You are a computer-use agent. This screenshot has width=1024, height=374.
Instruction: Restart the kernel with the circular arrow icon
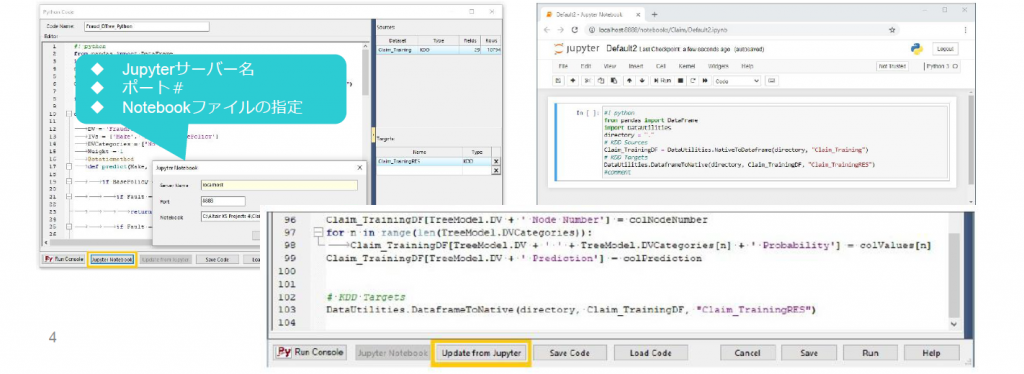[693, 81]
